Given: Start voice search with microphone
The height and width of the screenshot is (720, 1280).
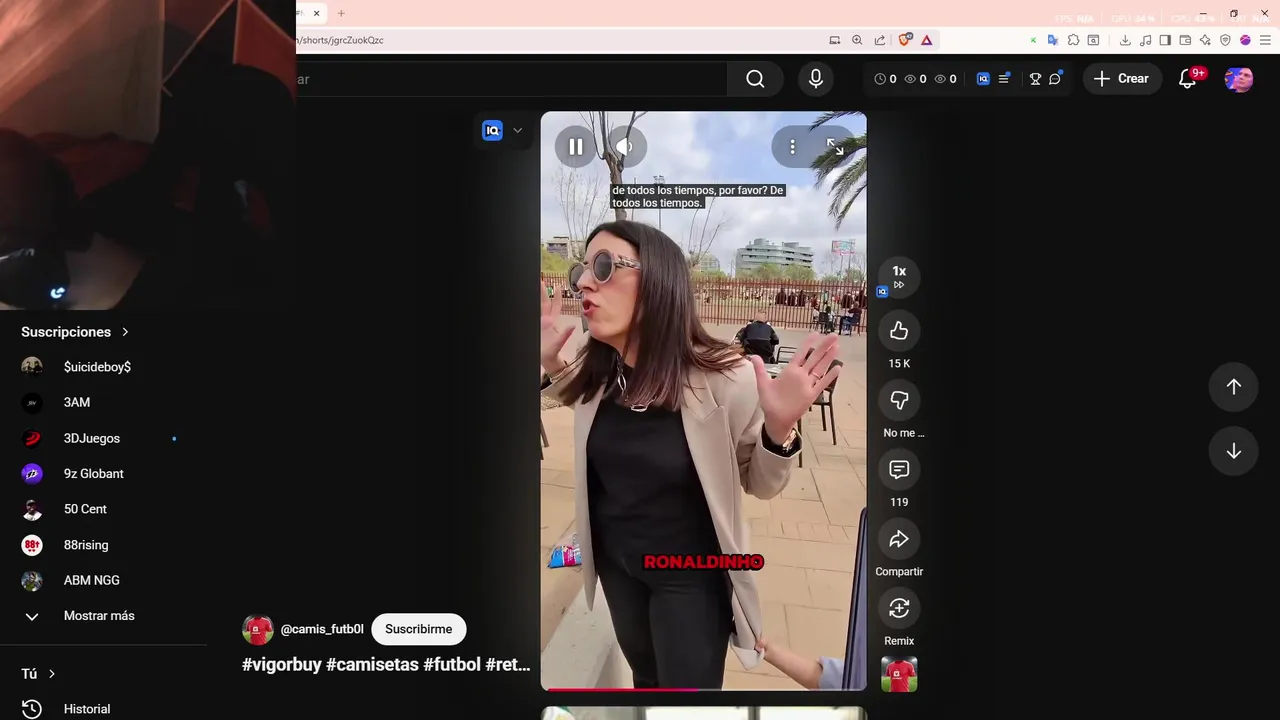Looking at the screenshot, I should [x=816, y=79].
